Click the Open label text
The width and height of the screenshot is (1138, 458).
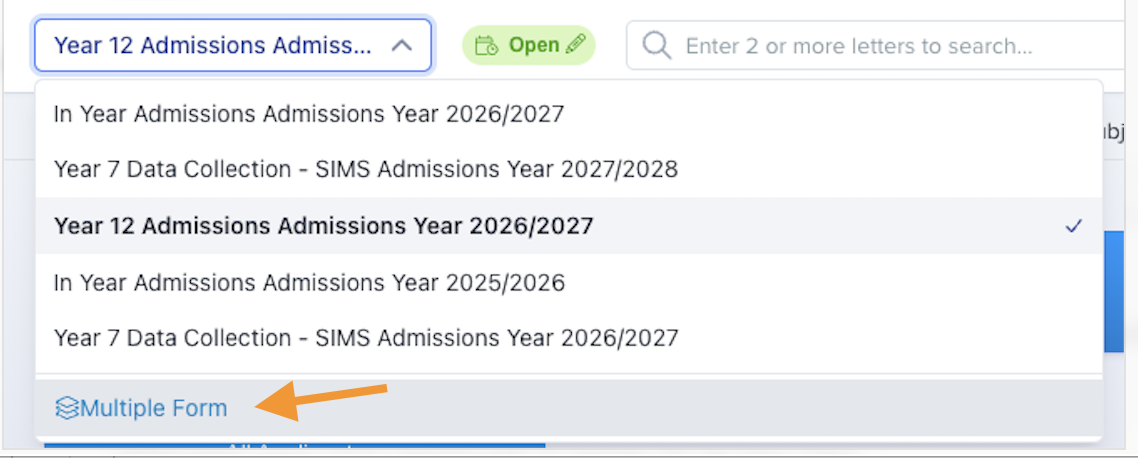pos(533,45)
